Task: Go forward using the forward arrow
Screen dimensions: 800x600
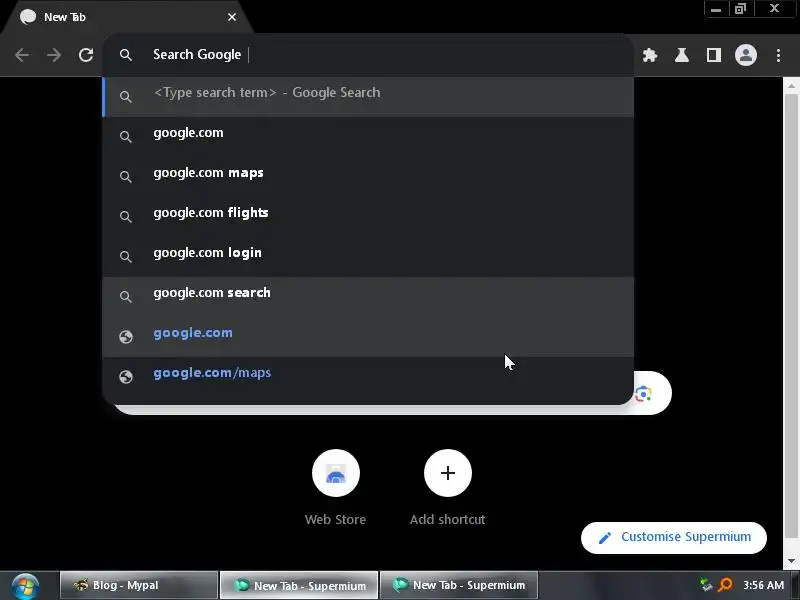Action: [54, 55]
